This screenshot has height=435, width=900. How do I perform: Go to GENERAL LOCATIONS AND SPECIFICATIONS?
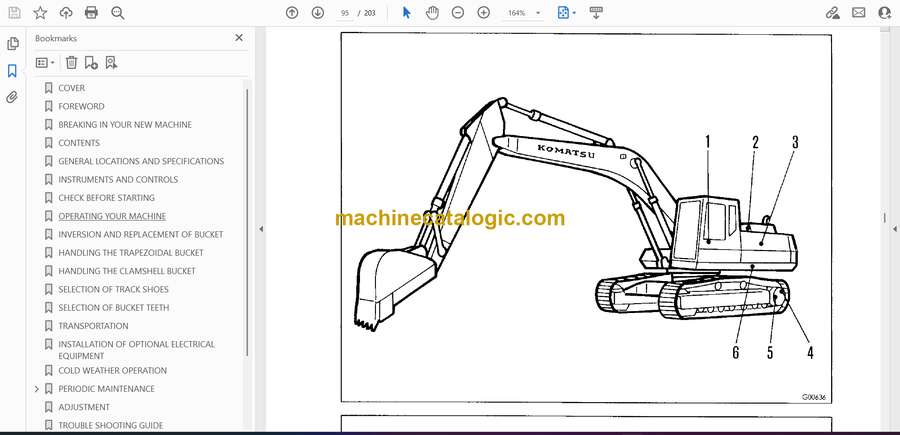(141, 161)
